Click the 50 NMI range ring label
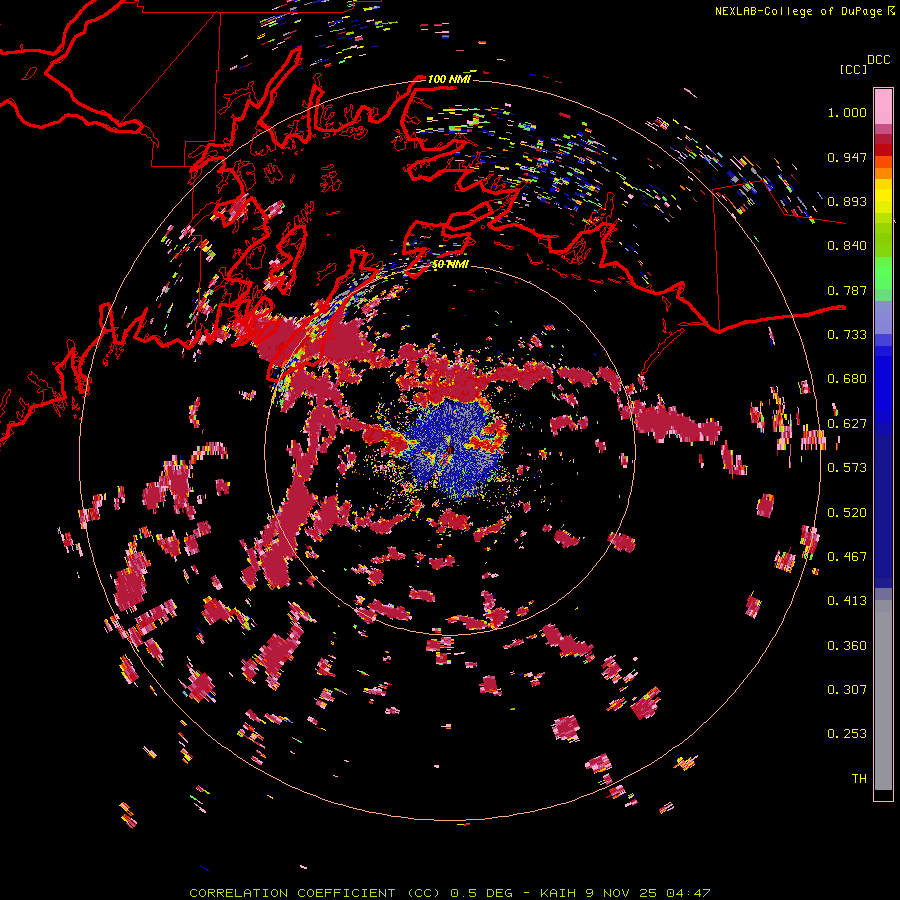900x900 pixels. (x=450, y=265)
